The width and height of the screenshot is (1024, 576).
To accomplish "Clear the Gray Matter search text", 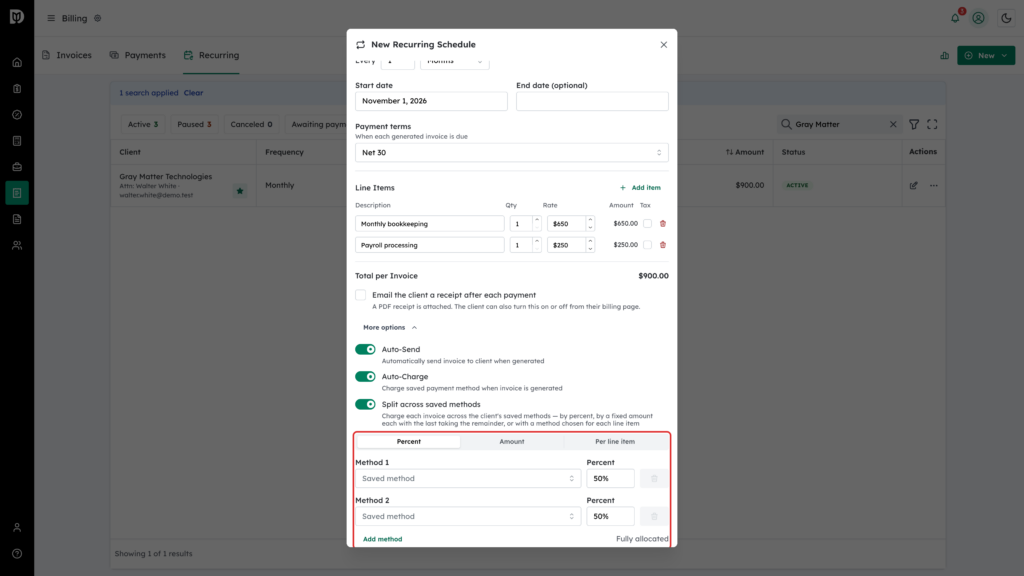I will pos(893,124).
